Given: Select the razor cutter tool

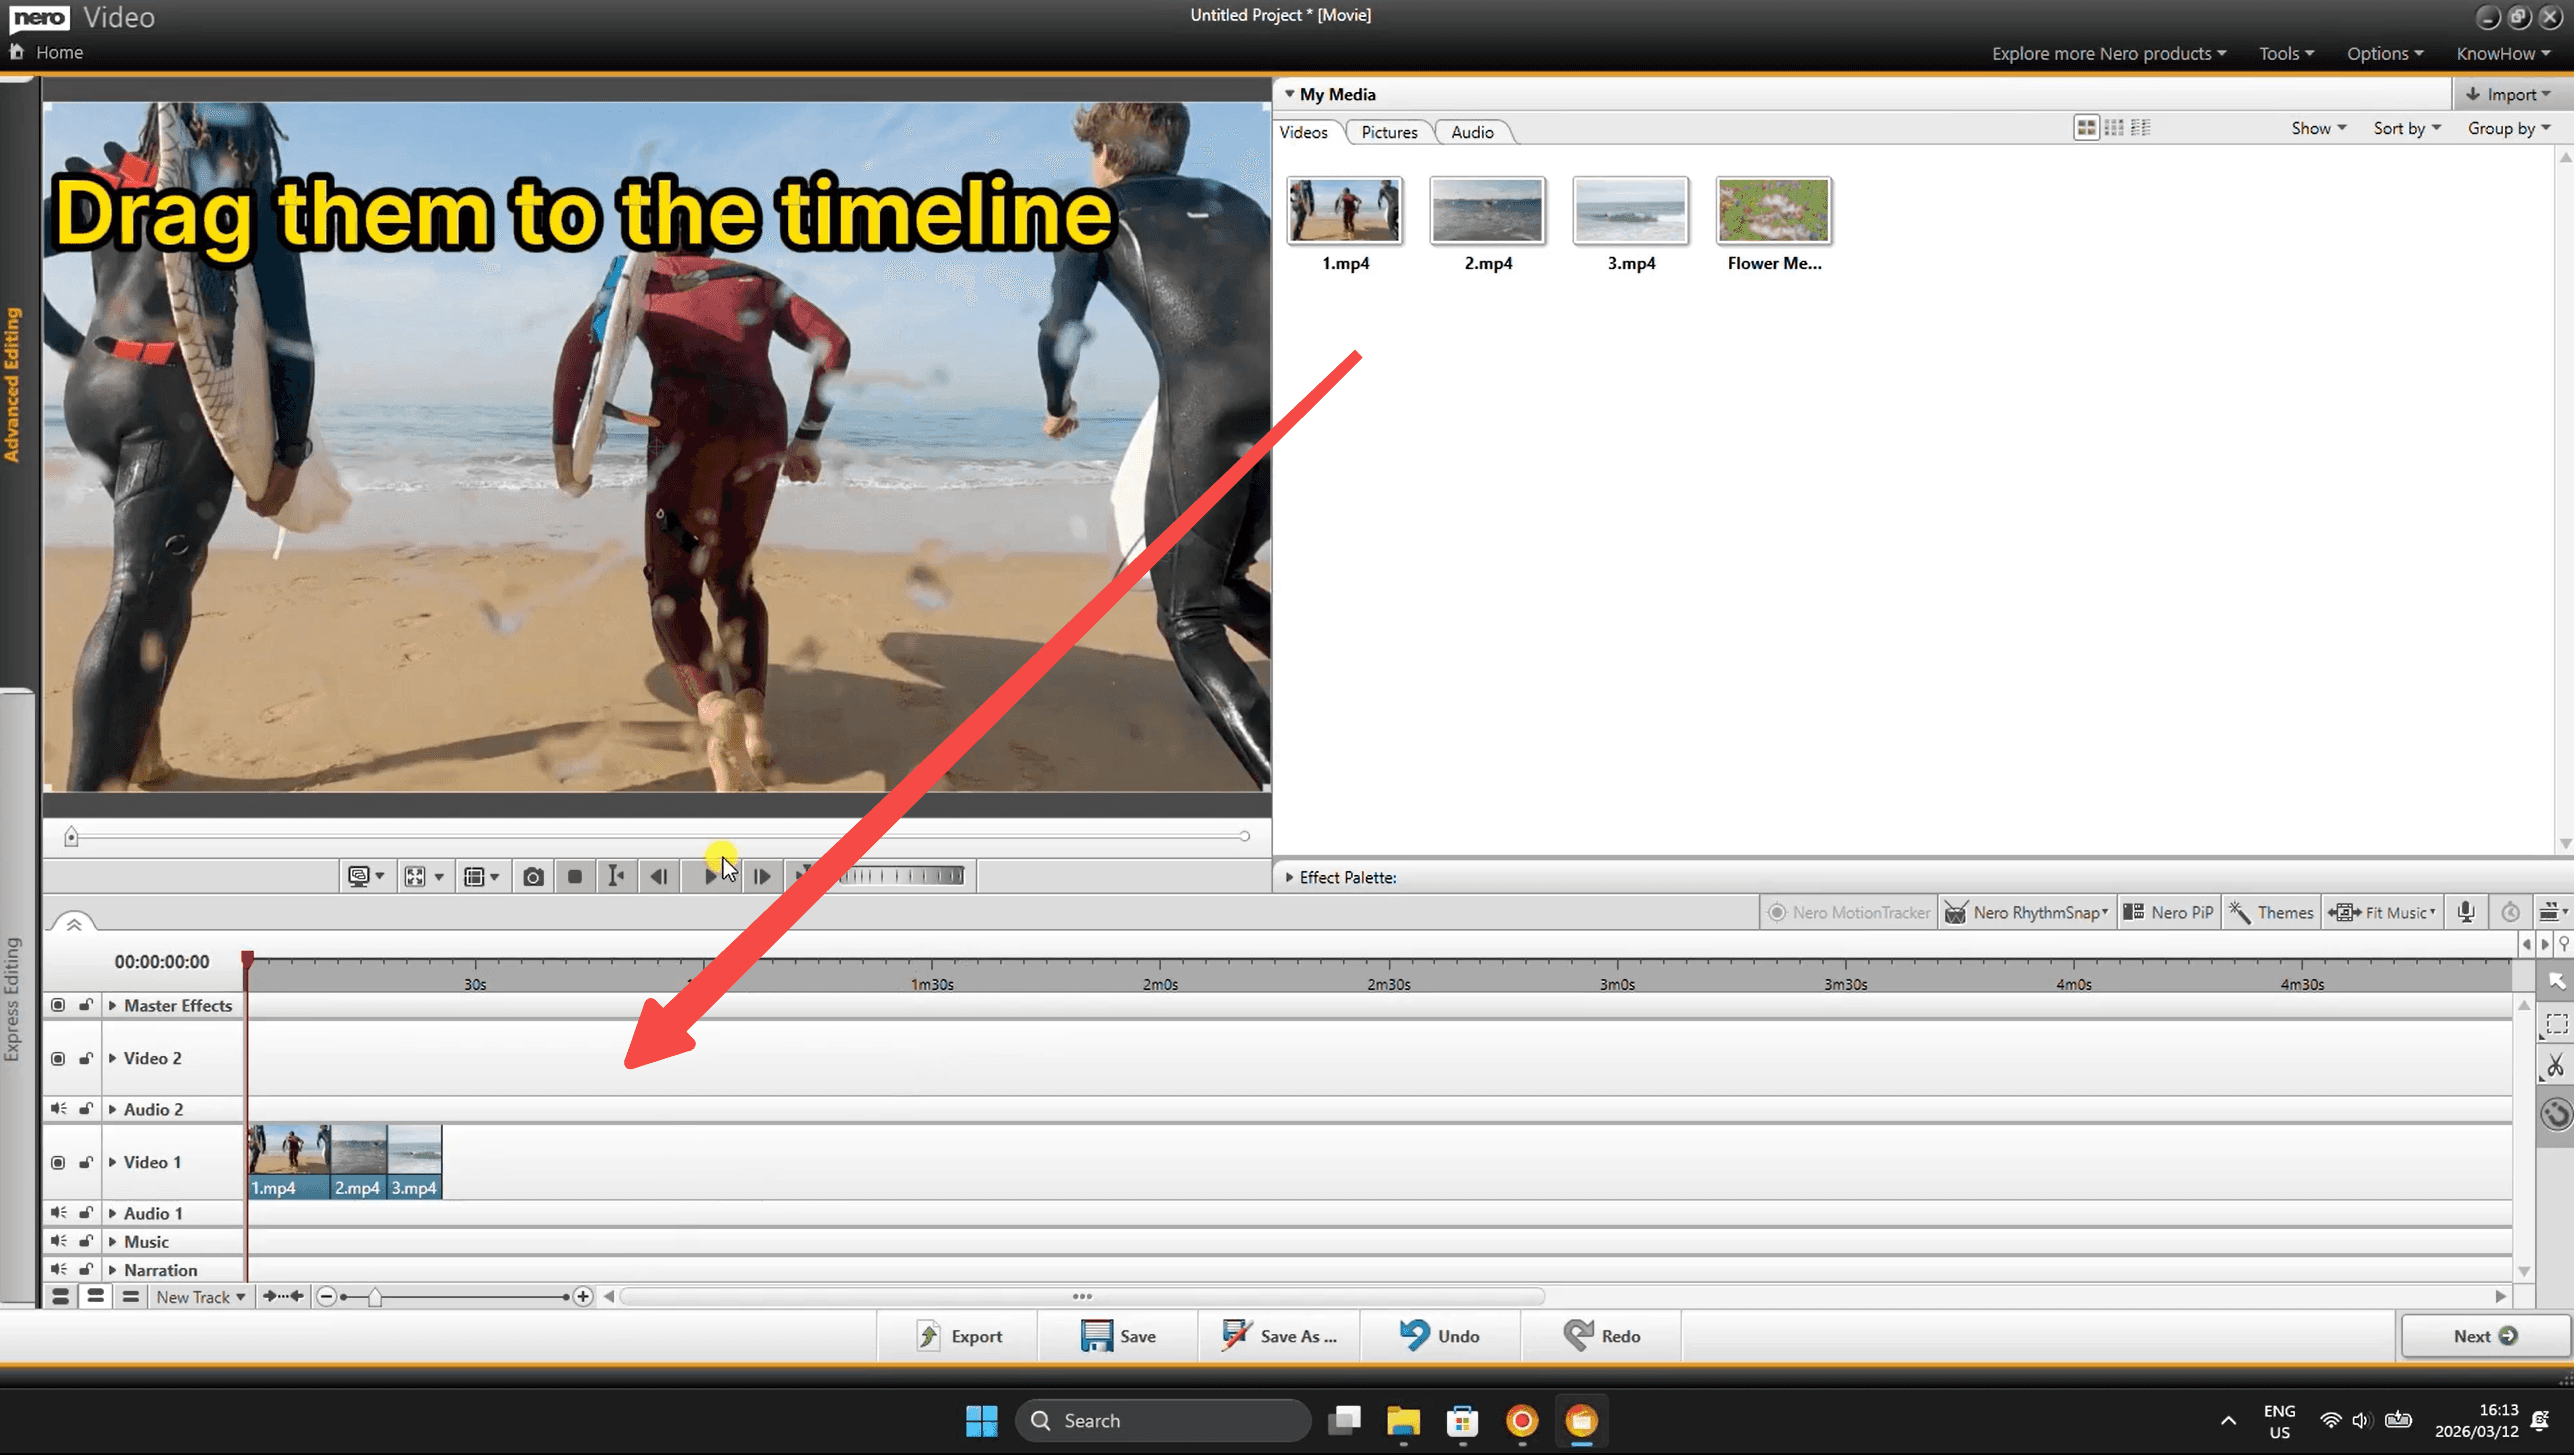Looking at the screenshot, I should [2555, 1066].
